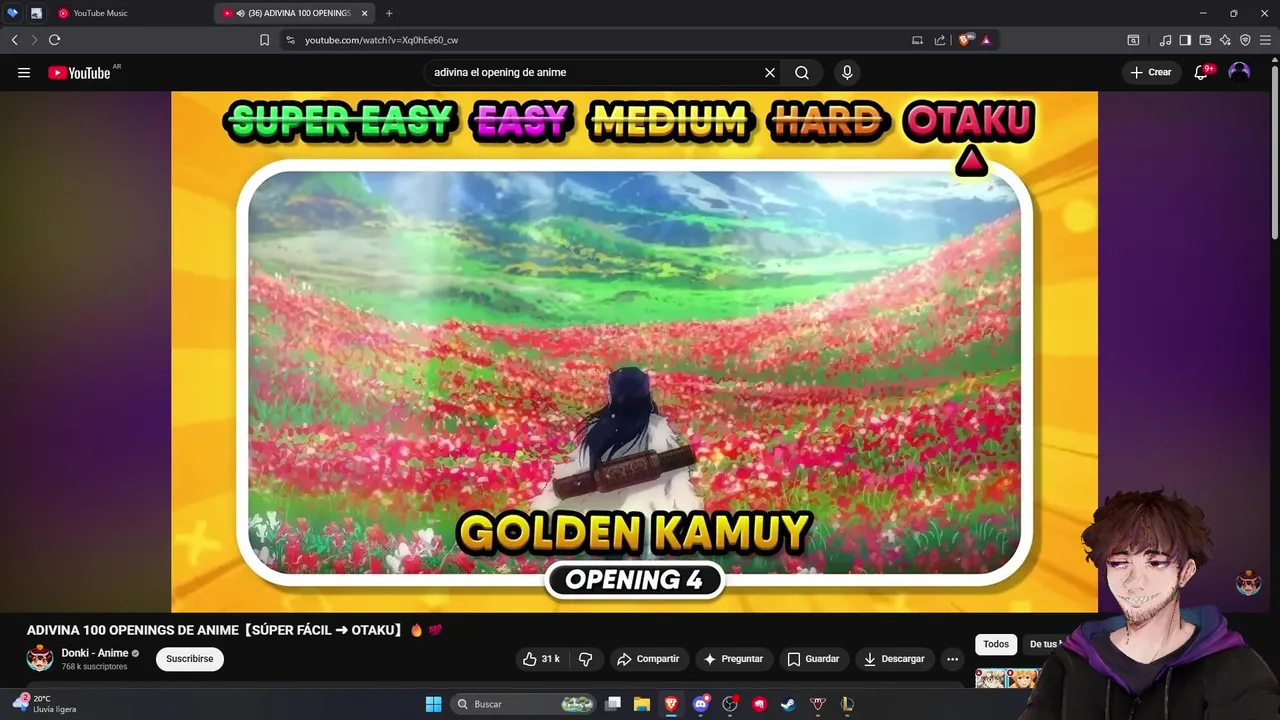Start voice search with microphone icon
Image resolution: width=1280 pixels, height=720 pixels.
pos(847,72)
